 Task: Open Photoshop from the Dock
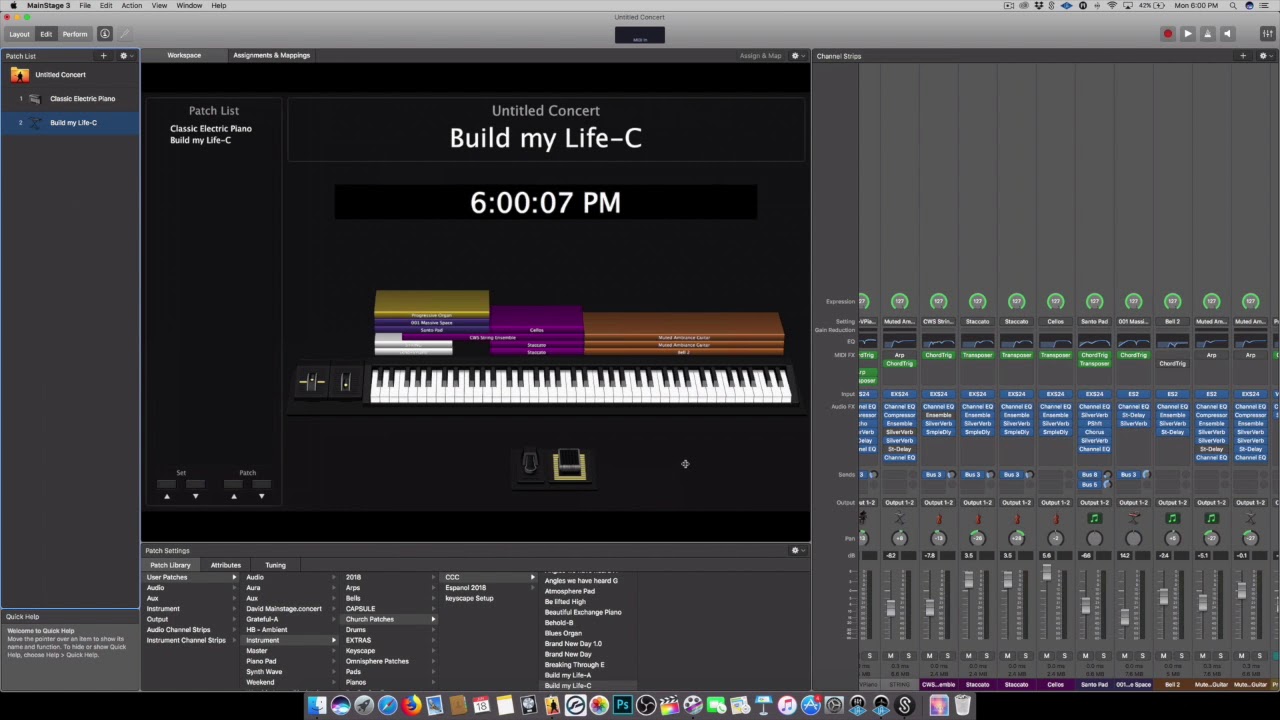coord(622,706)
